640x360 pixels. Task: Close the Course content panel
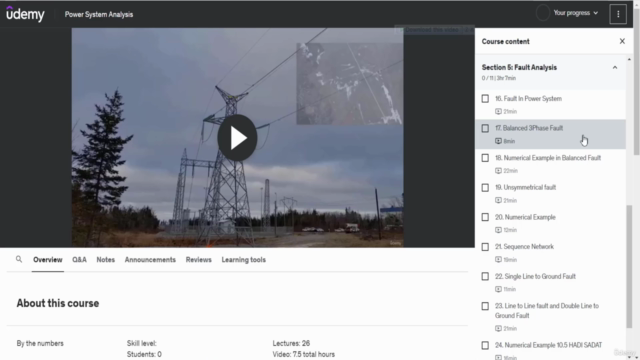tap(622, 41)
